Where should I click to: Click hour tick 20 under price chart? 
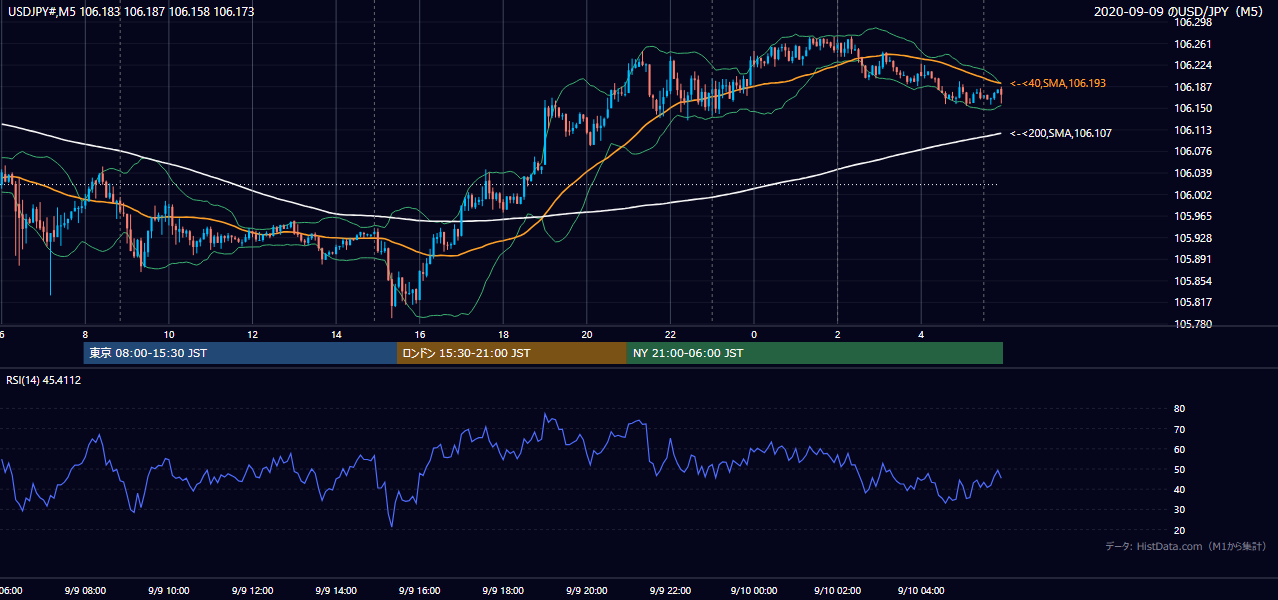[587, 334]
